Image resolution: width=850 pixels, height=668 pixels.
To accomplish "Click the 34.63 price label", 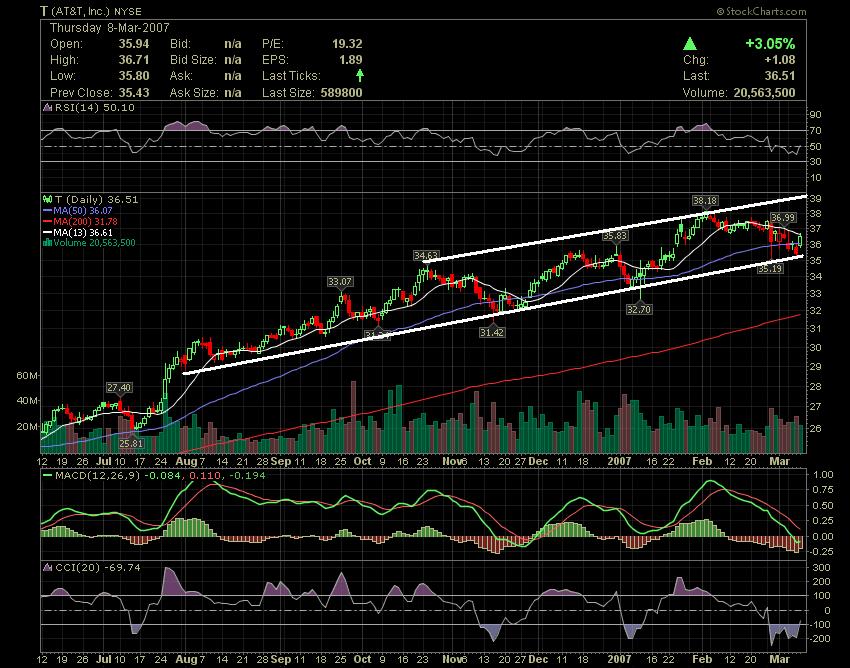I will [426, 255].
